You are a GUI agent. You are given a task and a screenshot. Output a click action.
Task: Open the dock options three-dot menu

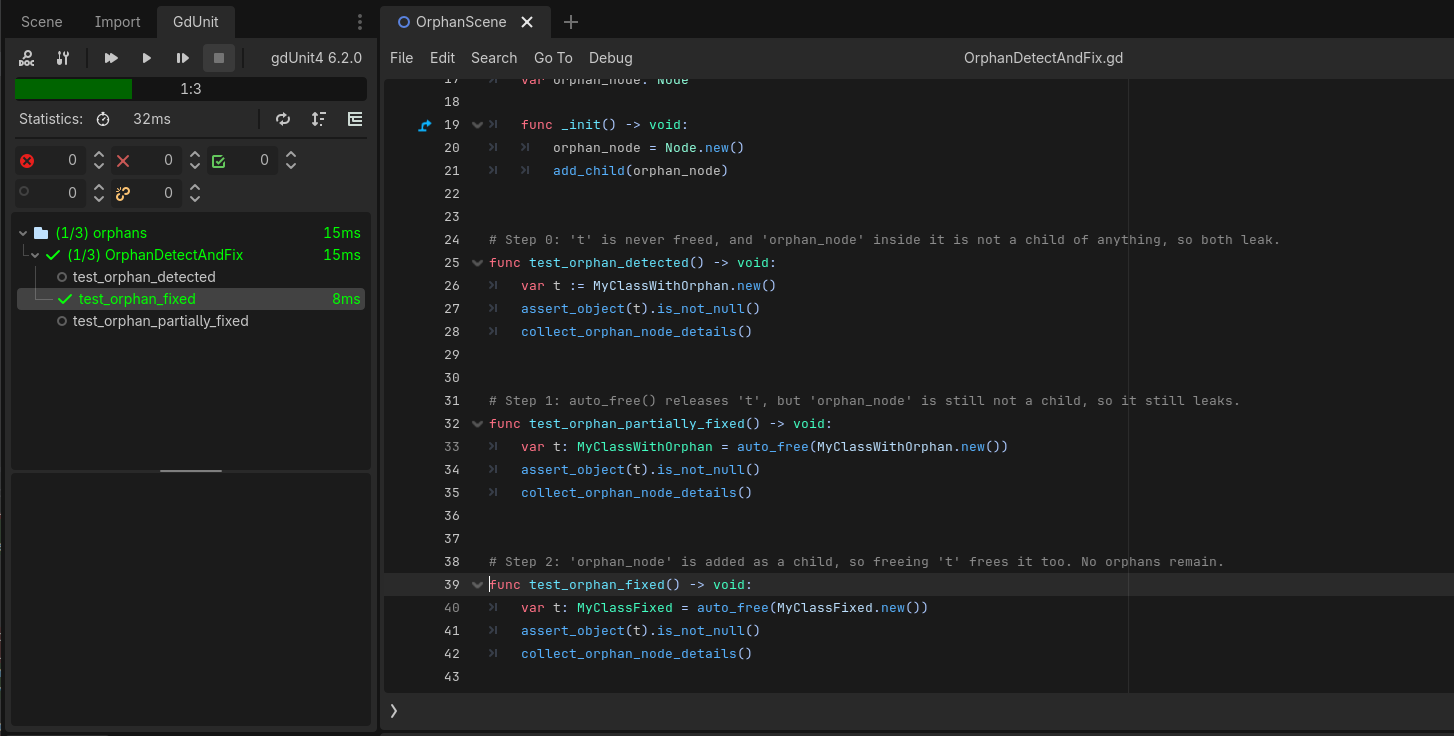pos(360,22)
